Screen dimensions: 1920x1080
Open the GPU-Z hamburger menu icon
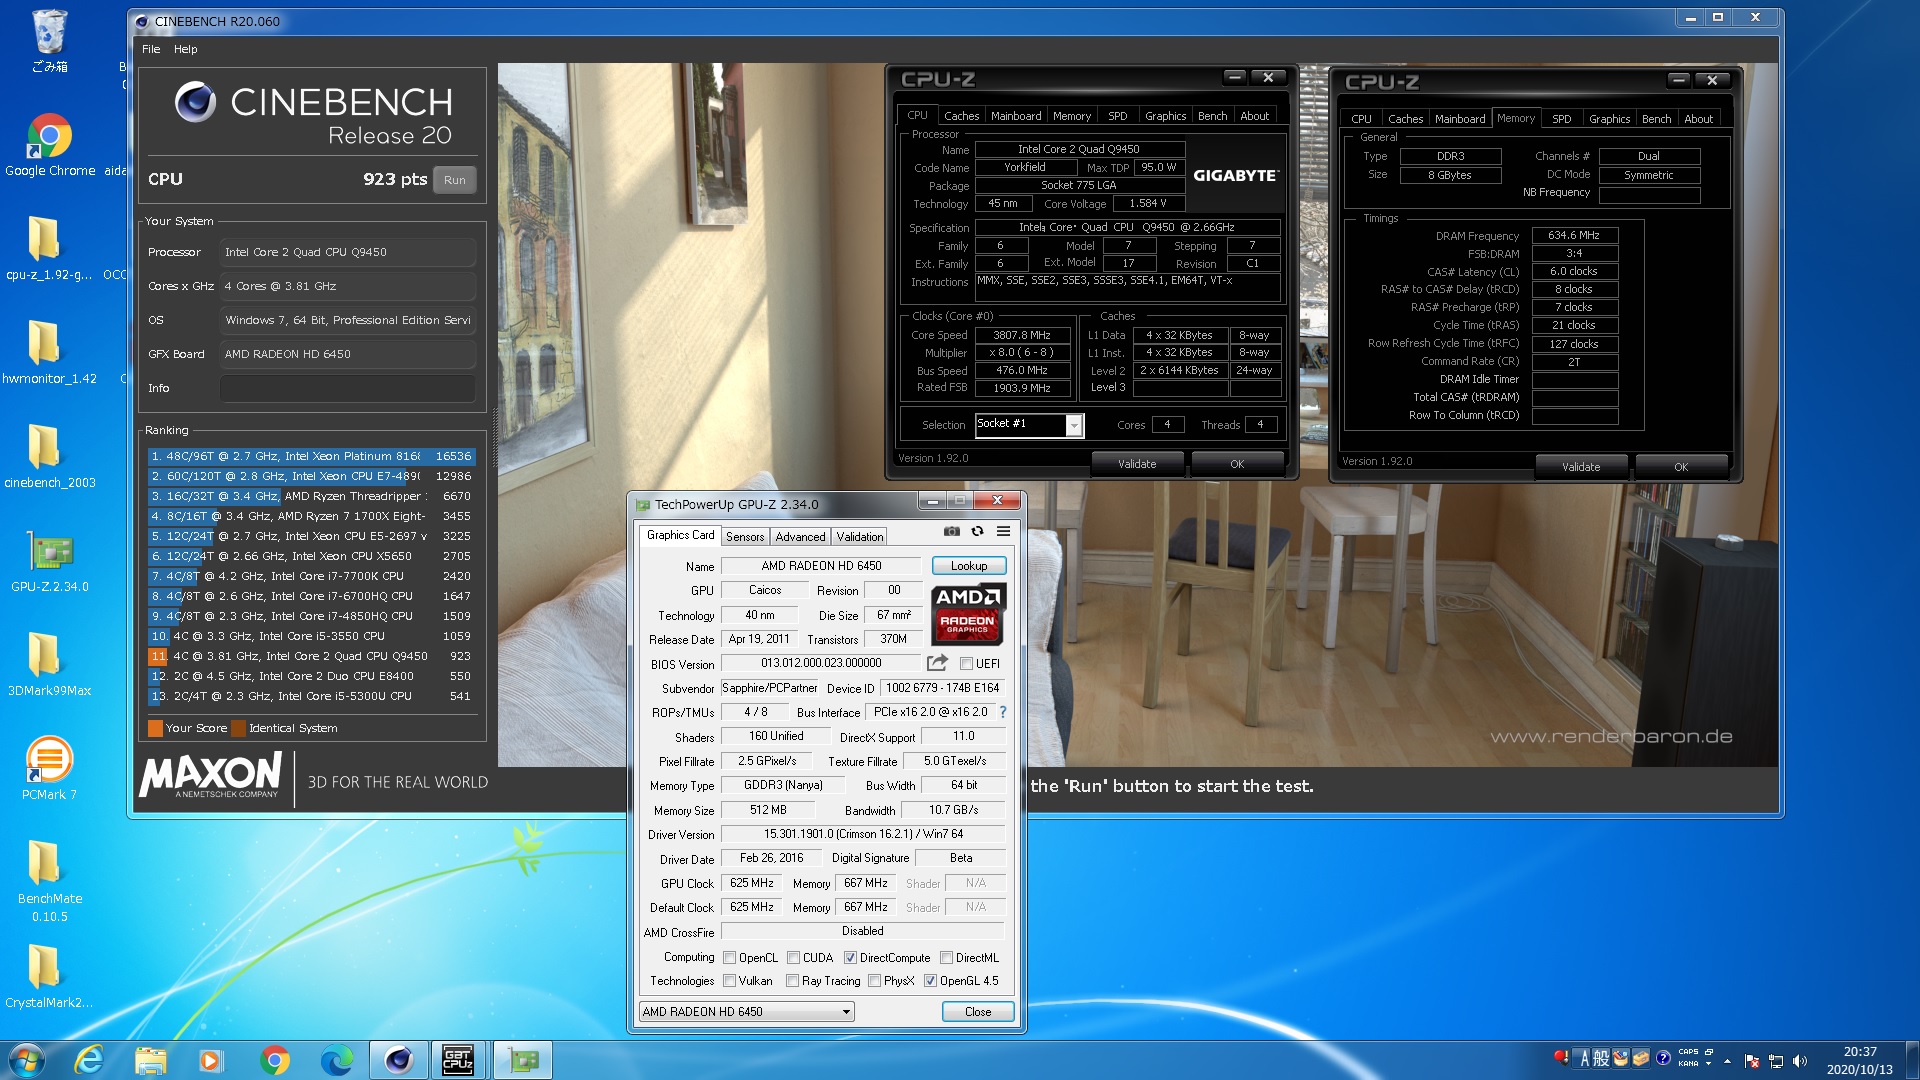coord(1003,531)
